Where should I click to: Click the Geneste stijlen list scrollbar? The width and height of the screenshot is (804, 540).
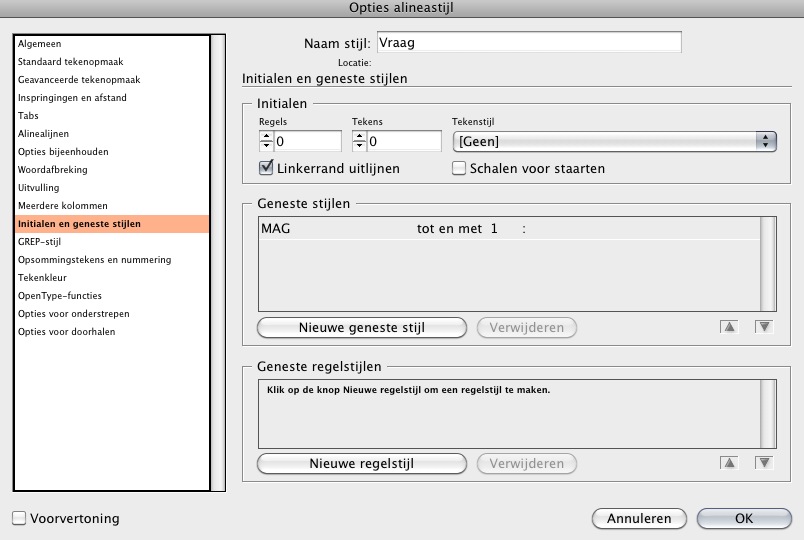768,264
